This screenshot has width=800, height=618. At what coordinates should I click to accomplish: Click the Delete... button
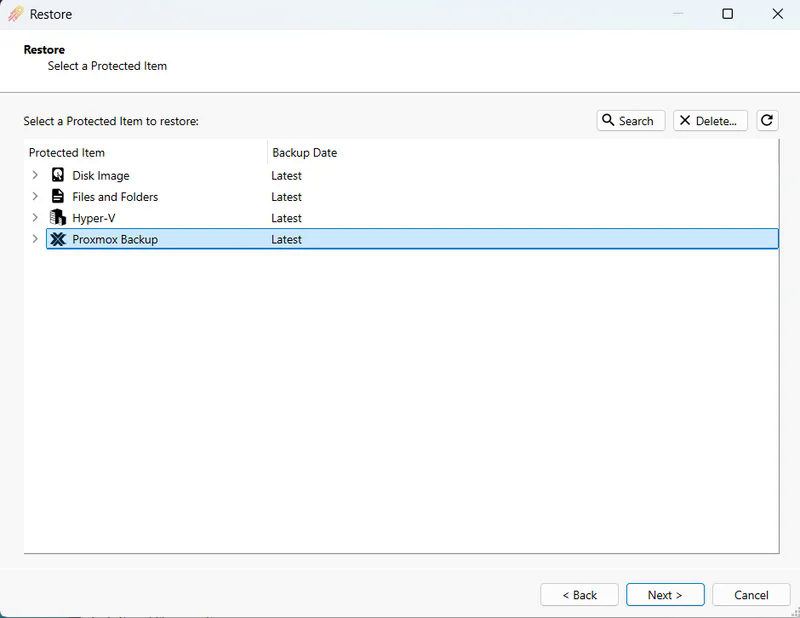pyautogui.click(x=710, y=120)
